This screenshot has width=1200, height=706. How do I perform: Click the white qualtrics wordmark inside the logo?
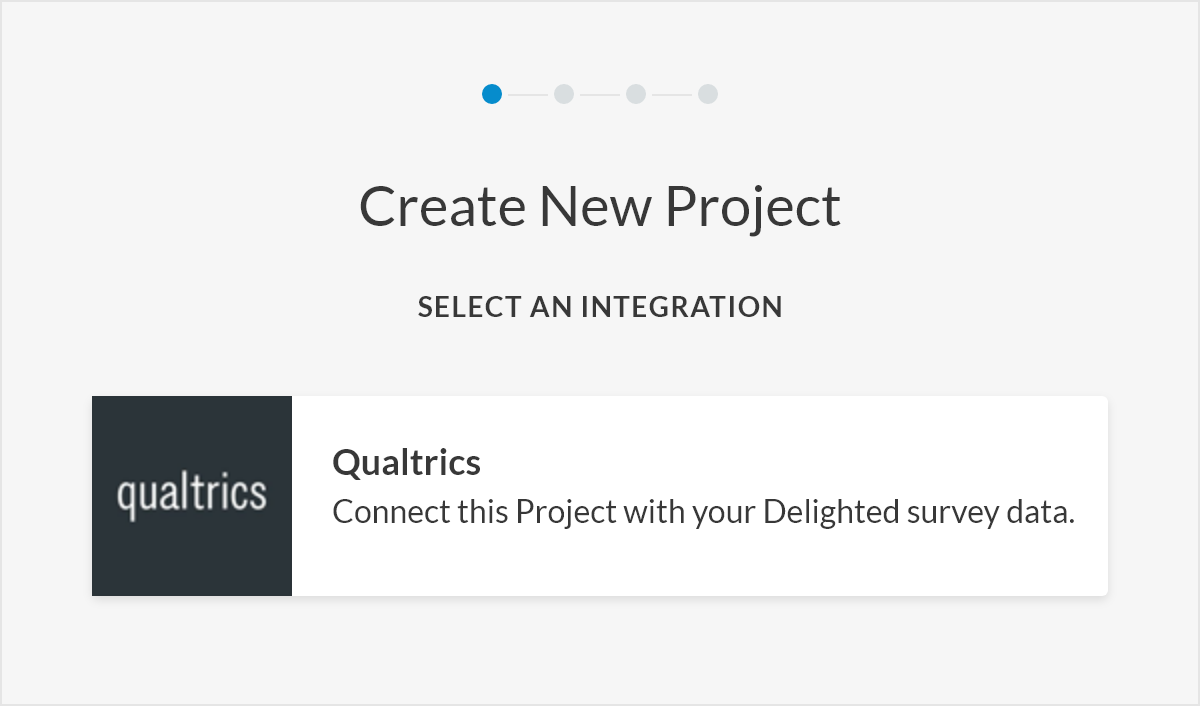tap(192, 495)
